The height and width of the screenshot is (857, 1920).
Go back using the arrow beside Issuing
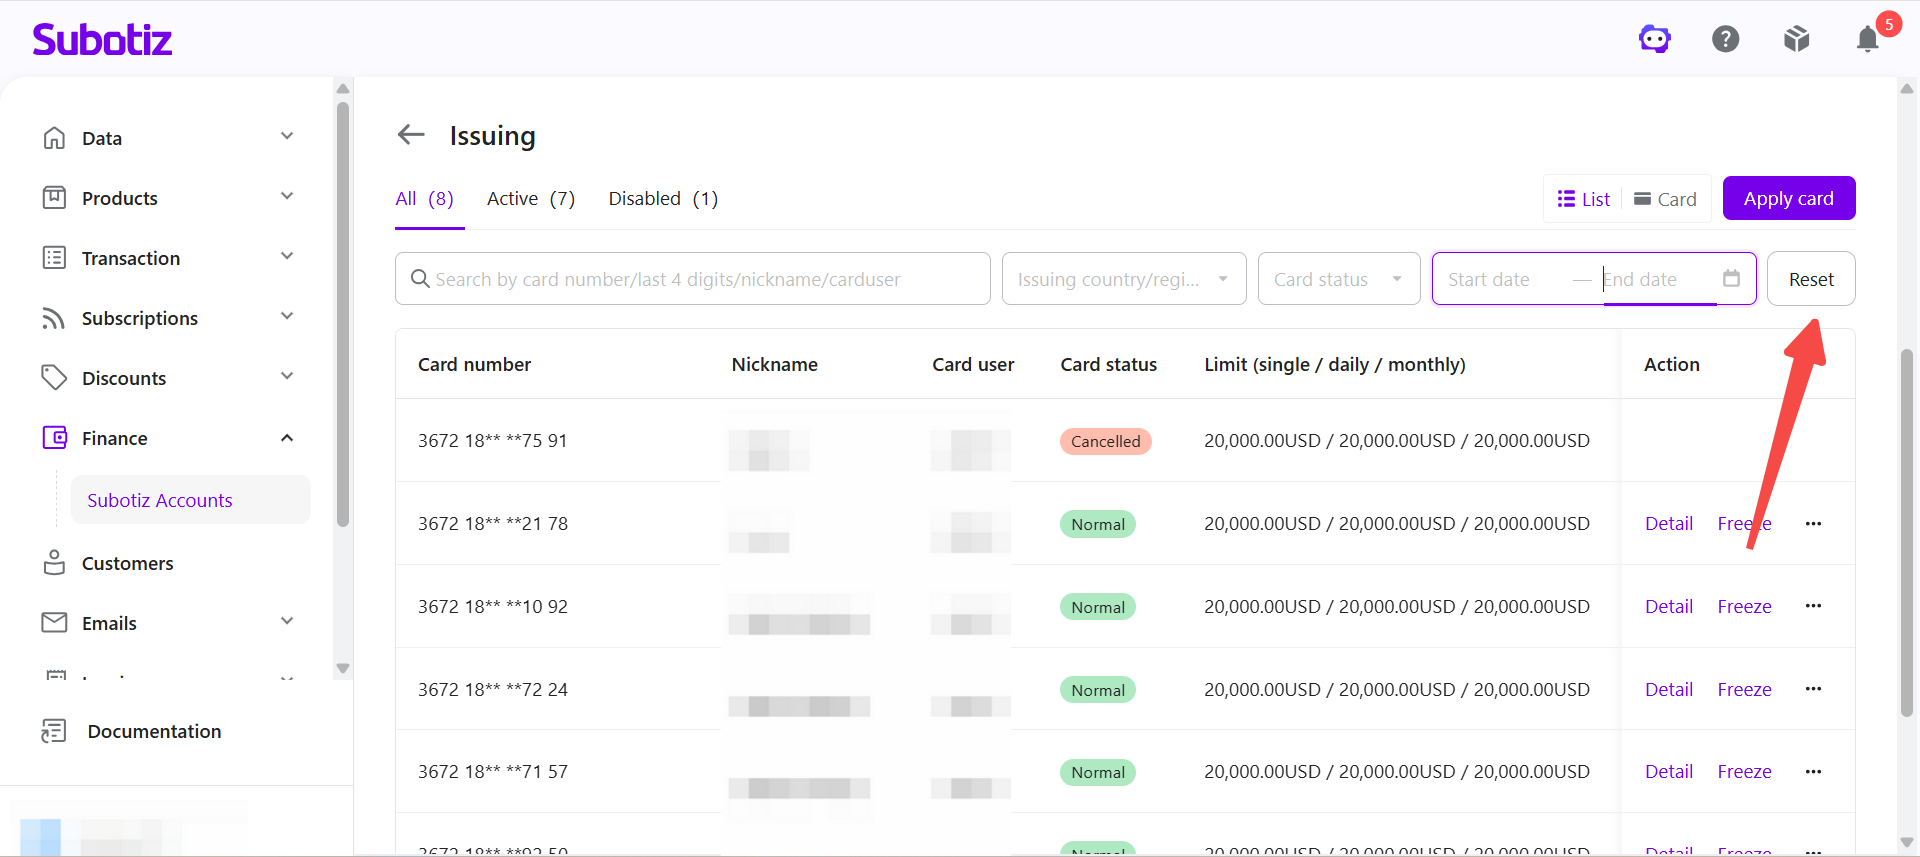pyautogui.click(x=411, y=135)
